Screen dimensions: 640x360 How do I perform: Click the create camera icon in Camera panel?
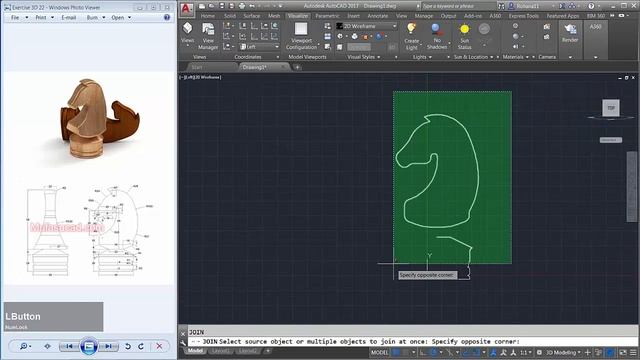[x=547, y=27]
